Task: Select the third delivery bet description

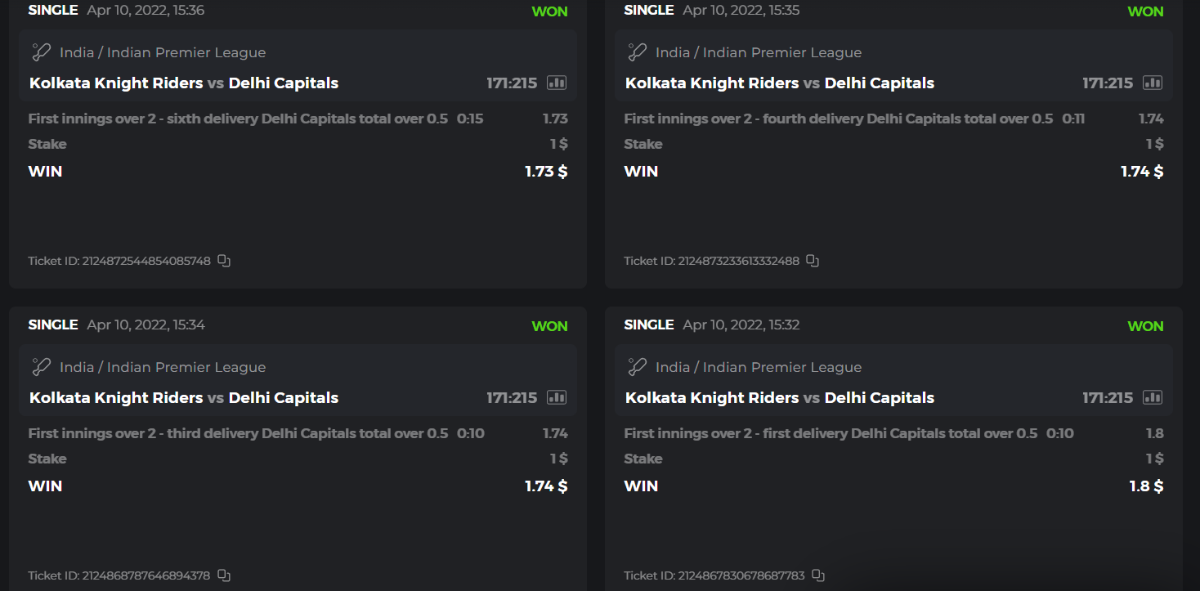Action: [238, 434]
